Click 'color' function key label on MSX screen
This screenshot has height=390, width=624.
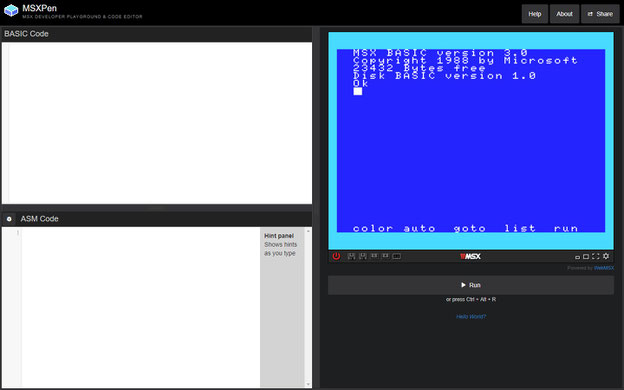(373, 228)
